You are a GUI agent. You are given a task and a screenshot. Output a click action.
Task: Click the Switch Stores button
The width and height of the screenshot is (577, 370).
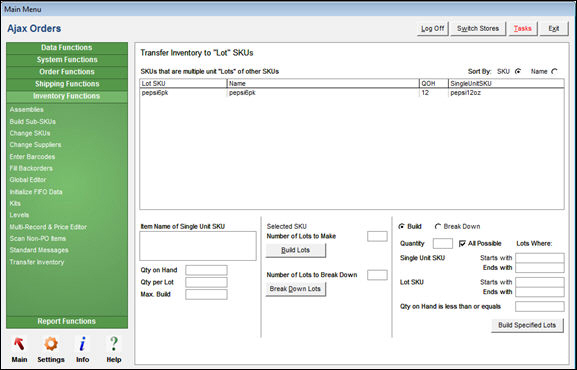478,29
